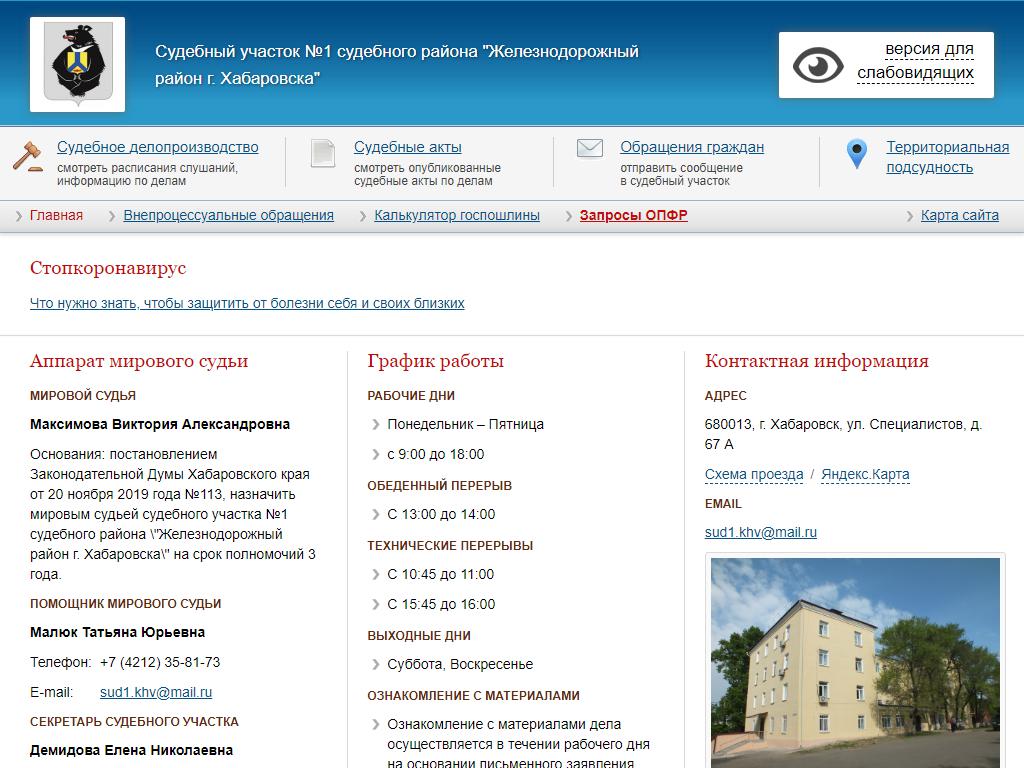
Task: Open 'Судебное делопроизводство' link
Action: (157, 147)
